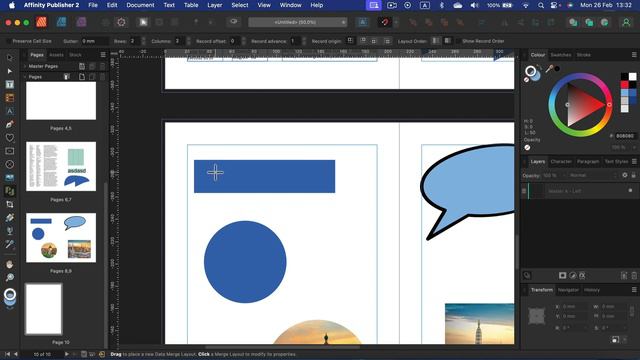This screenshot has width=640, height=360.
Task: Click the white recent colour swatch
Action: [632, 77]
